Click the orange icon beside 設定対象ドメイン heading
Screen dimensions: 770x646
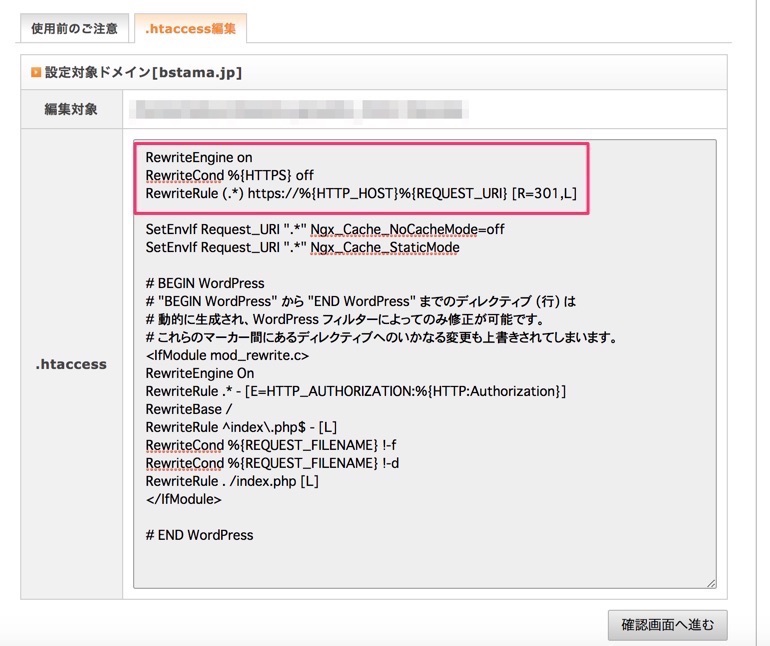(35, 73)
